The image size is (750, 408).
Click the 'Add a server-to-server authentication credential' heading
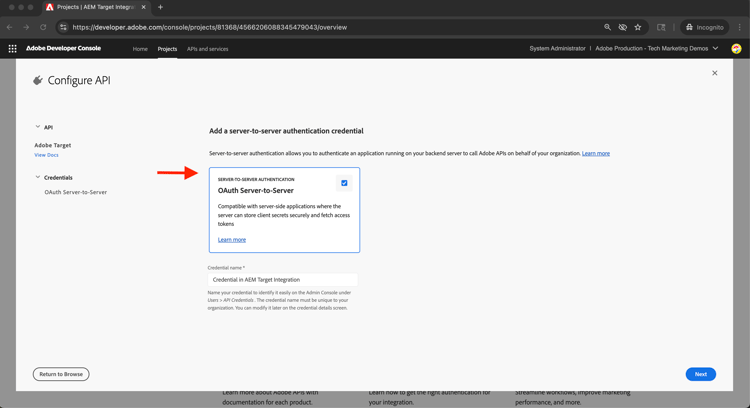[x=286, y=131]
